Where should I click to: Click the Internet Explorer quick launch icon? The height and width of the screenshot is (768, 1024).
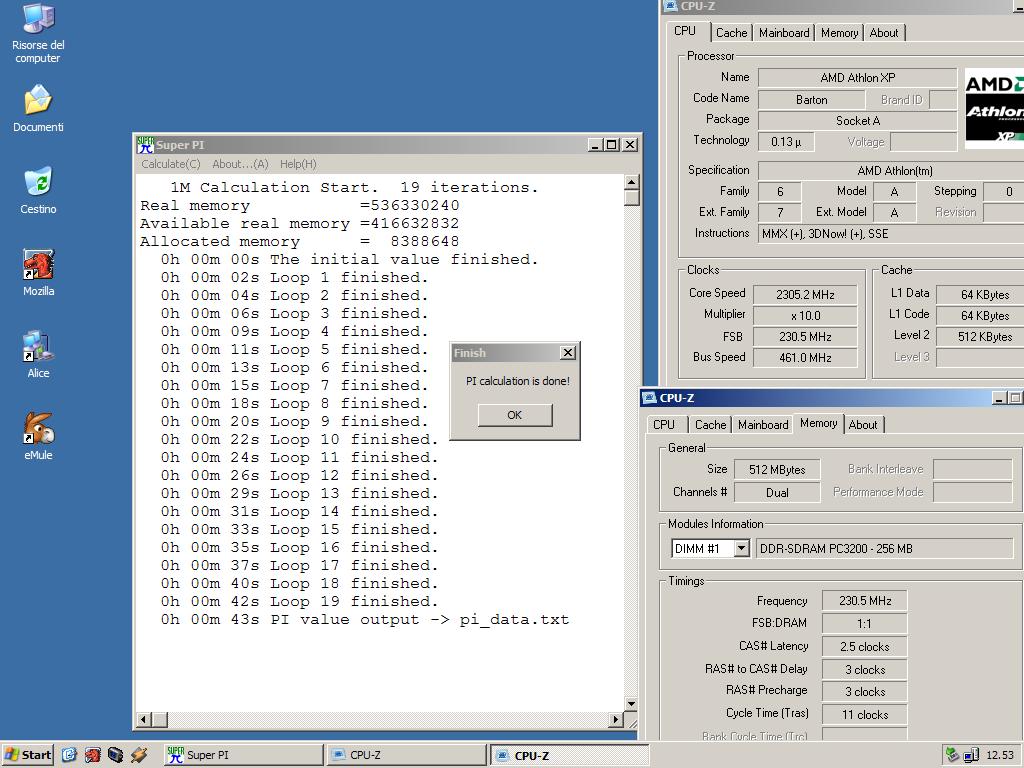(x=69, y=755)
